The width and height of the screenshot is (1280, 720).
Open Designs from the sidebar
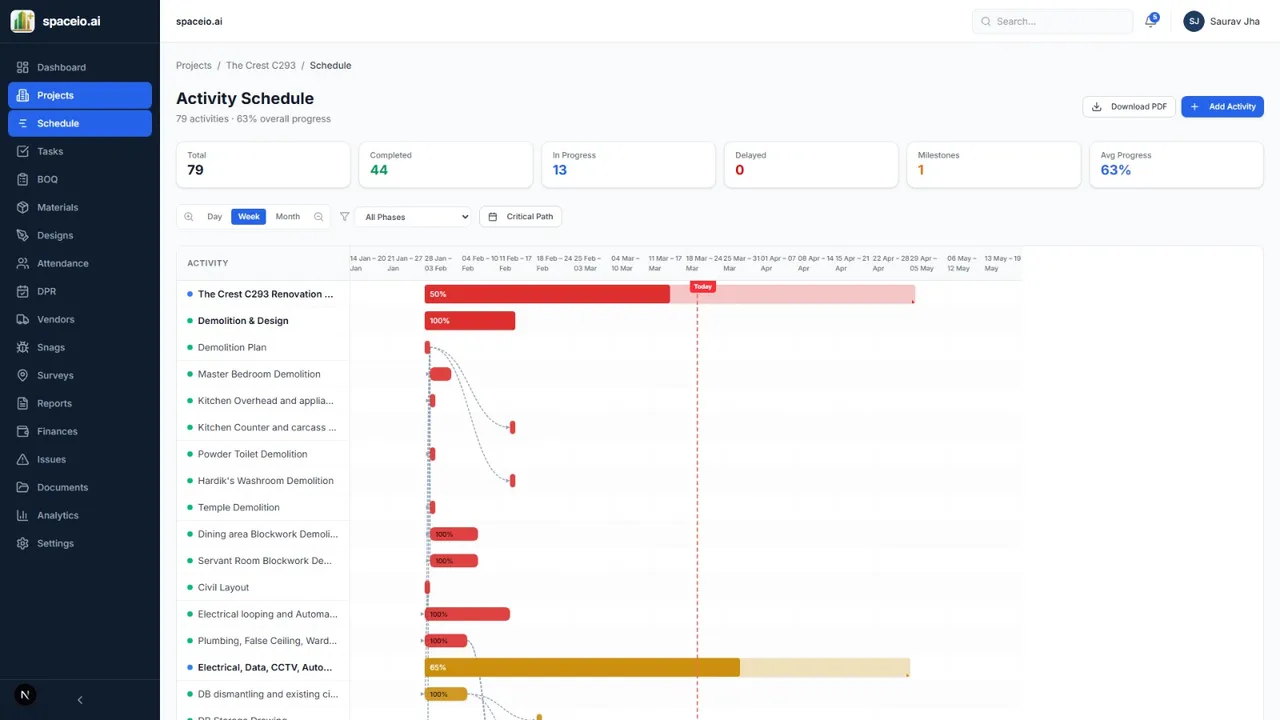80,235
